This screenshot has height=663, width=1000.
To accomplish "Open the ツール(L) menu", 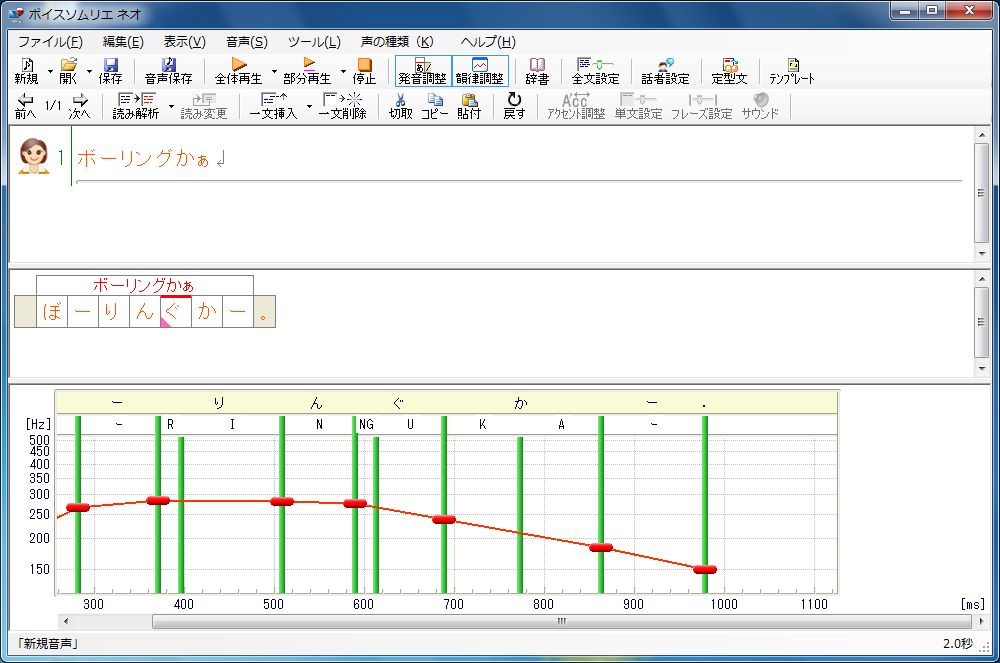I will click(314, 41).
